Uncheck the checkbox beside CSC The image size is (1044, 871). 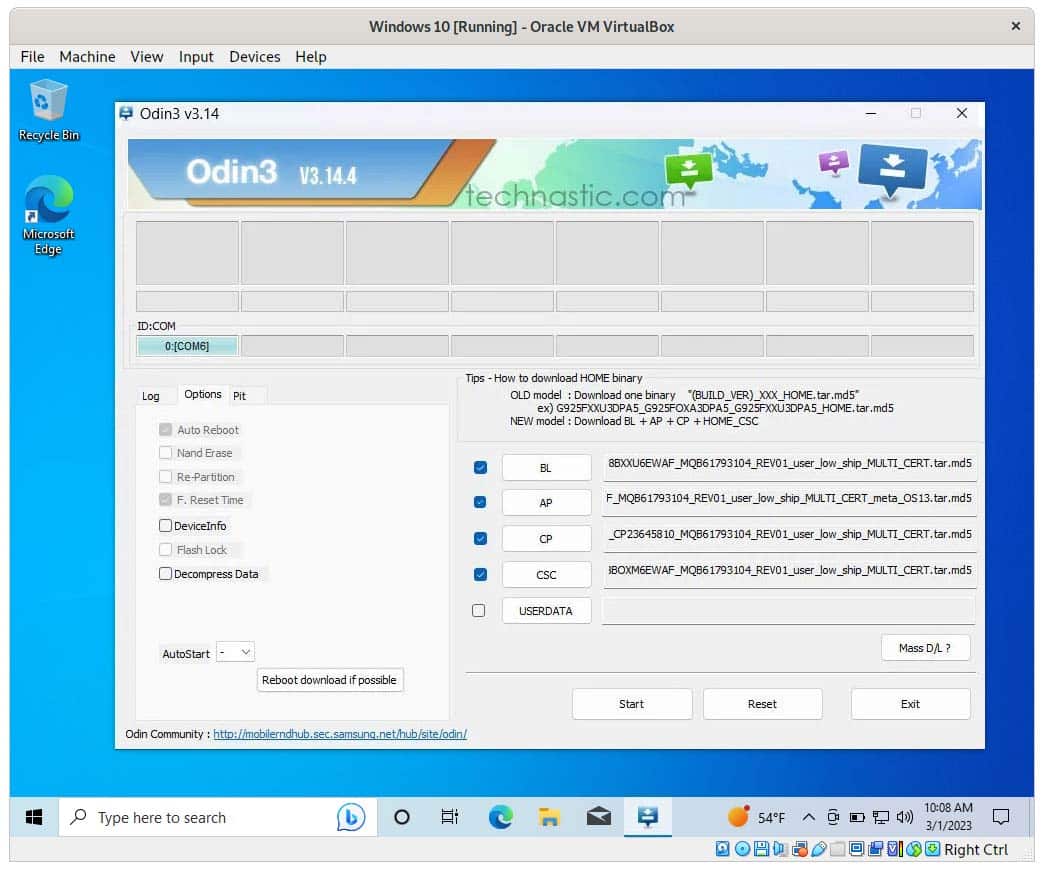[480, 574]
